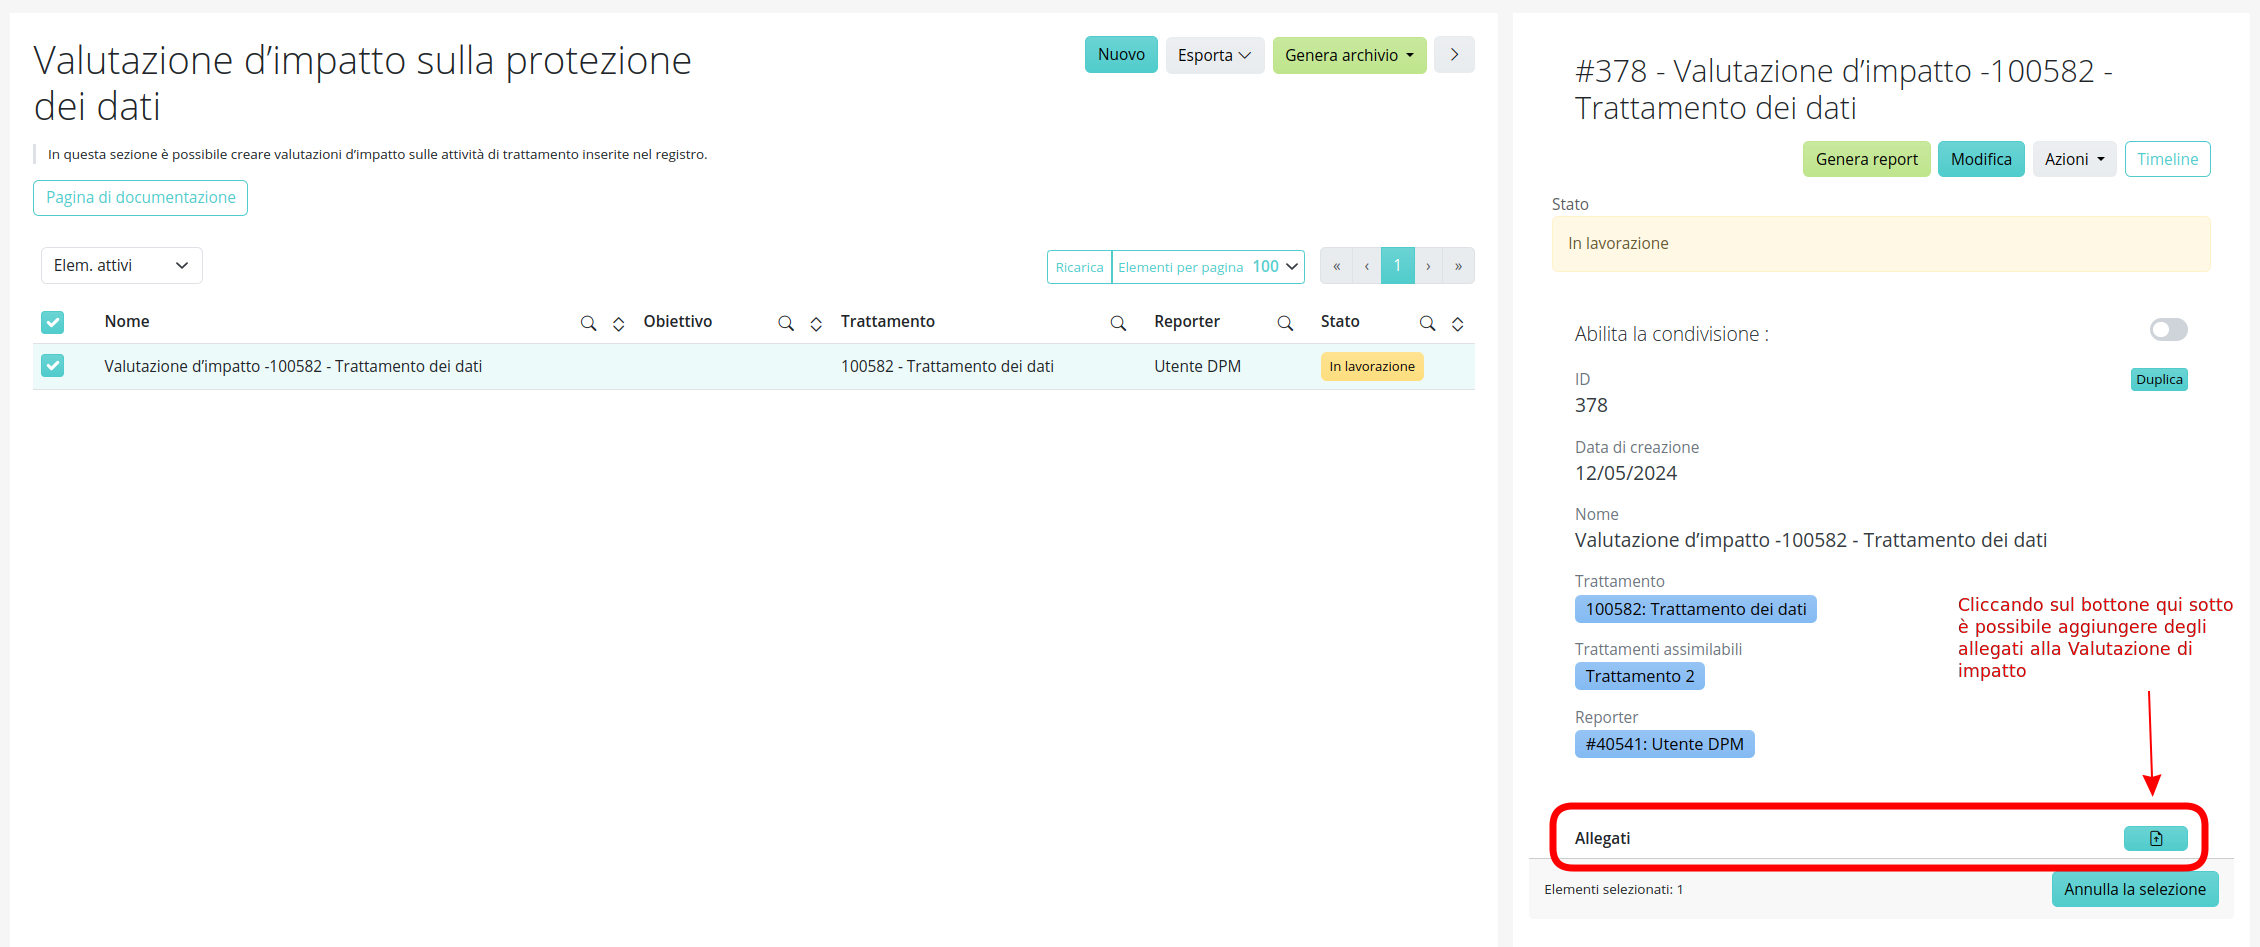Click the ID value 378
The height and width of the screenshot is (947, 2260).
(1591, 405)
